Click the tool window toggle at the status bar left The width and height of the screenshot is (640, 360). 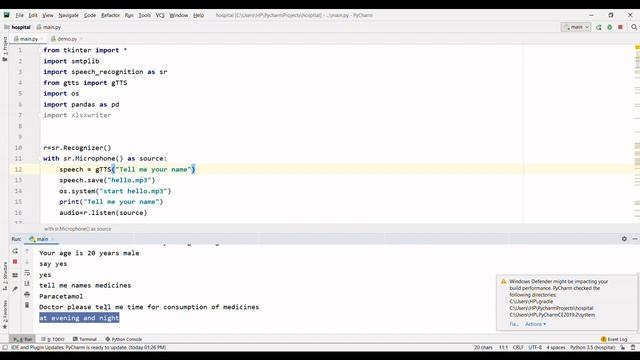pos(5,347)
